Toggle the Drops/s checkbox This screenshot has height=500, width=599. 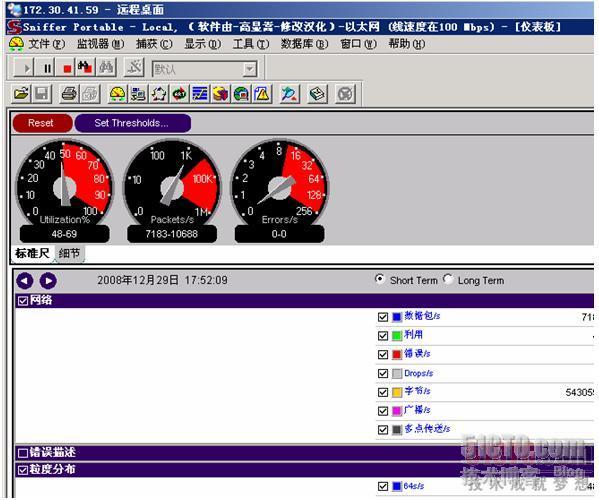click(383, 373)
